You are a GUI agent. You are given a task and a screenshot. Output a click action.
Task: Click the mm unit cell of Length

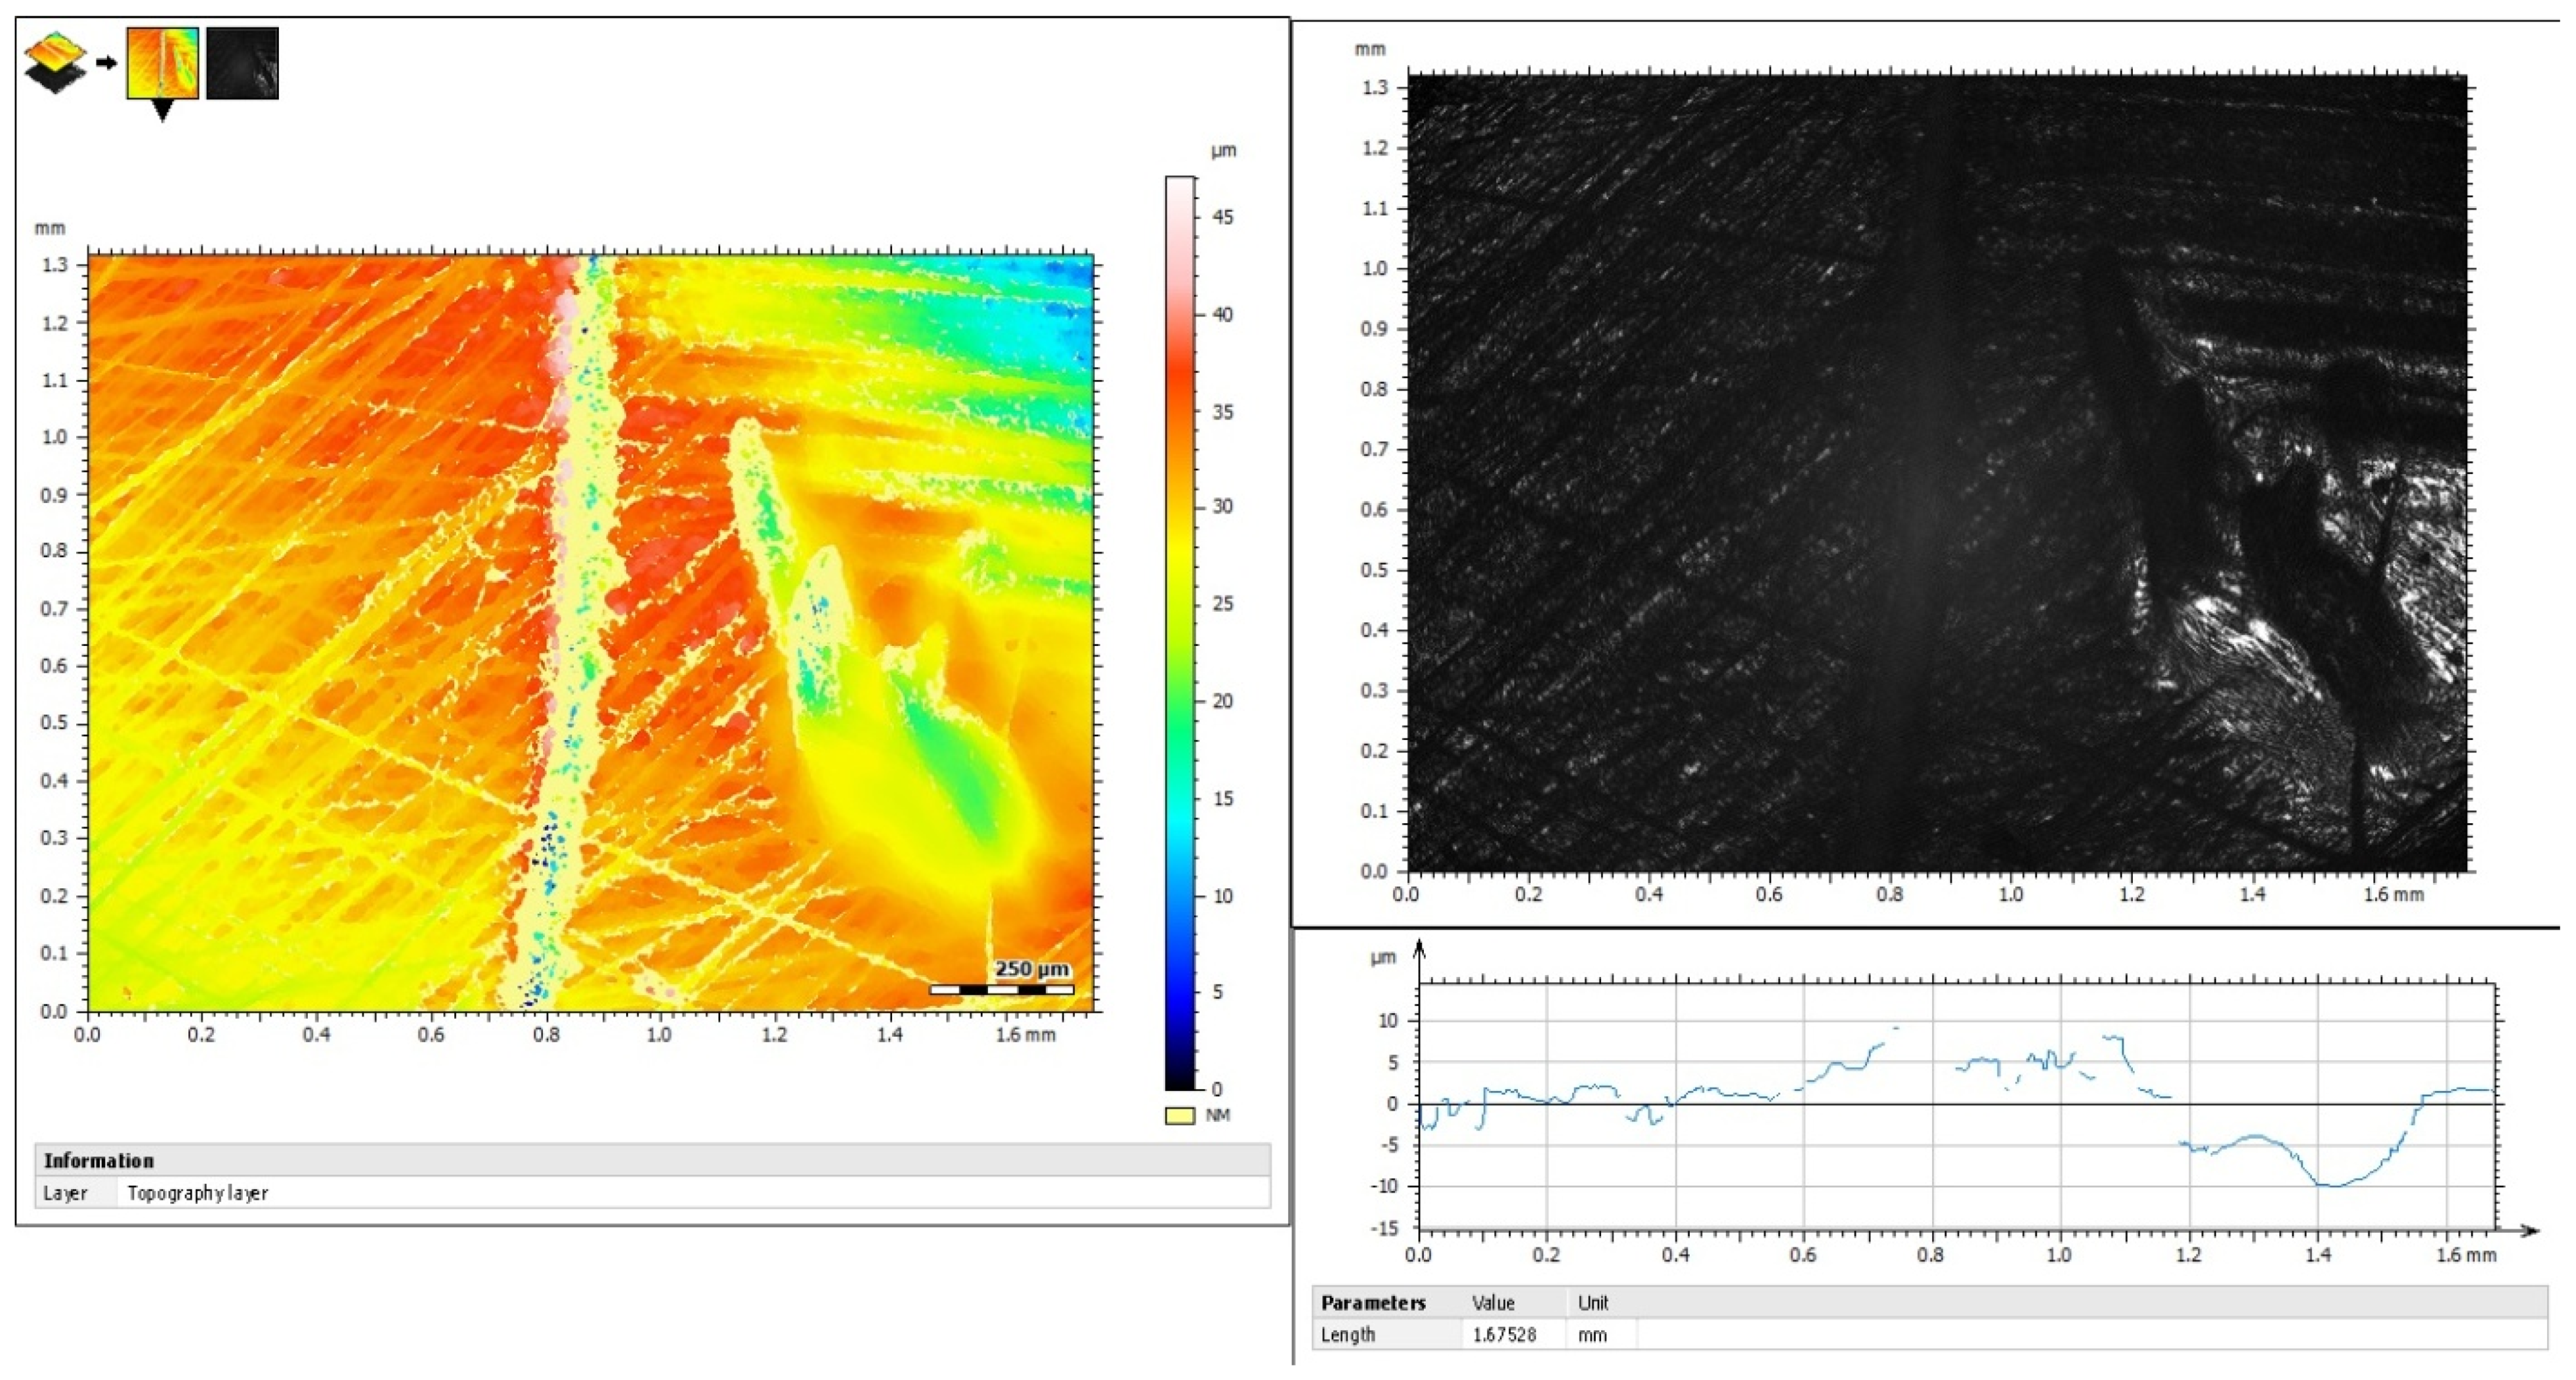pyautogui.click(x=1592, y=1335)
